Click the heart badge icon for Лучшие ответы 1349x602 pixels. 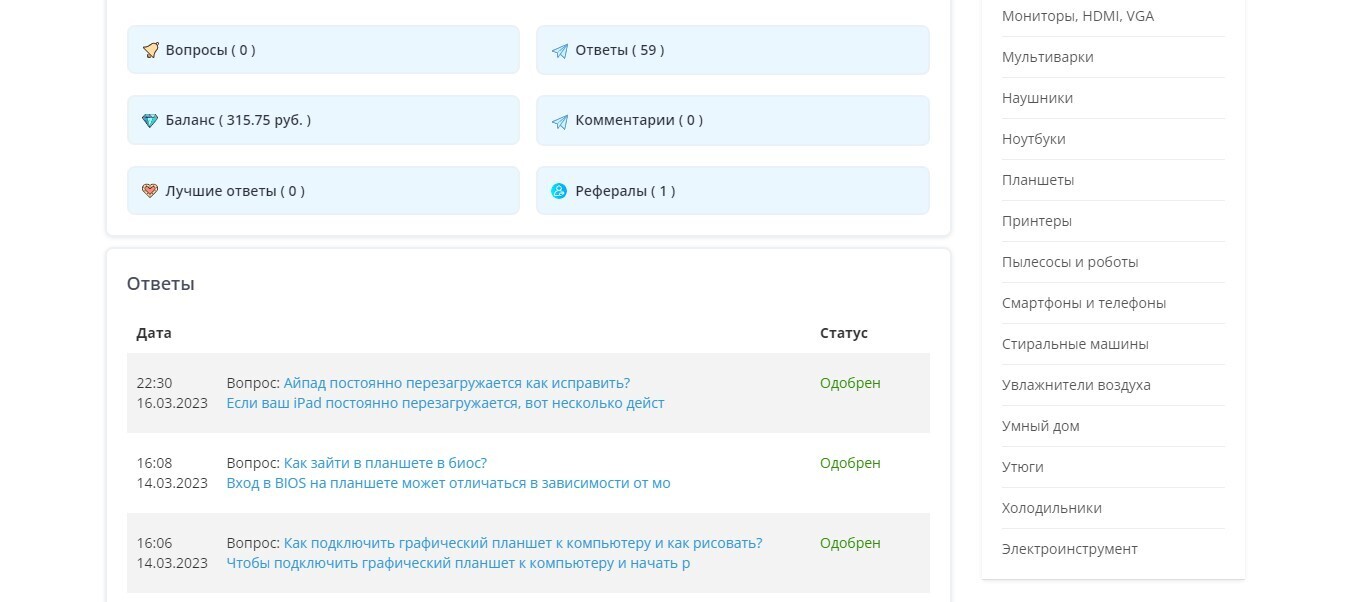click(151, 190)
